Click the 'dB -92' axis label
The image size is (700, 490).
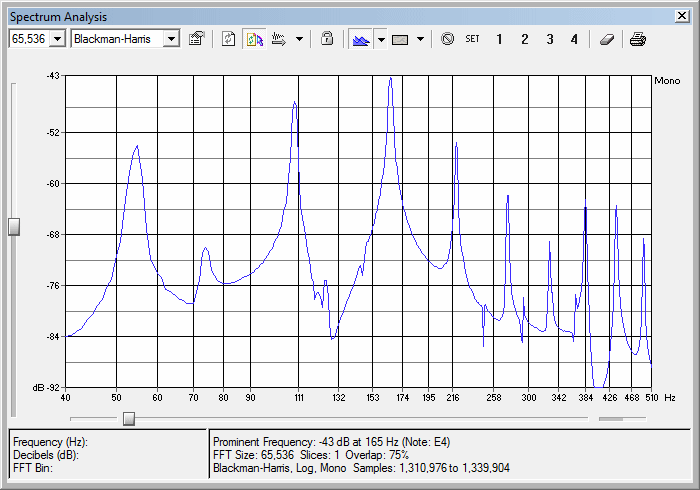click(x=46, y=387)
